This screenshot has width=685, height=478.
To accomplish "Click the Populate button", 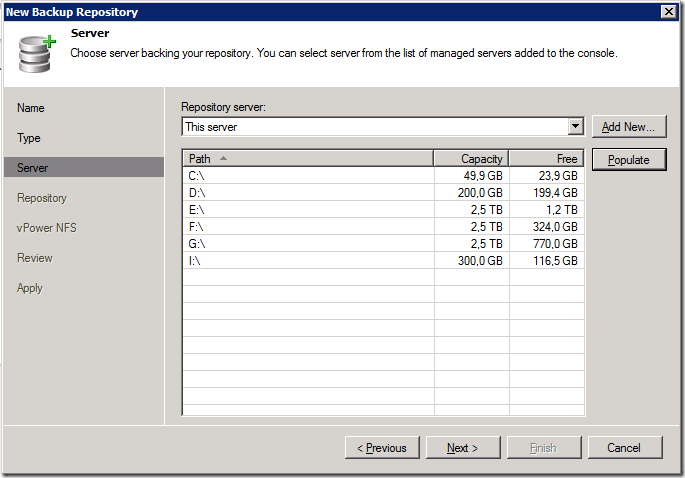I will (628, 160).
